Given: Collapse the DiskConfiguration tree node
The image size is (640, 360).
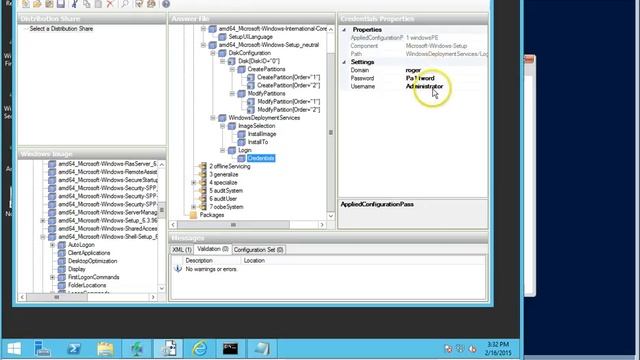Looking at the screenshot, I should [213, 53].
